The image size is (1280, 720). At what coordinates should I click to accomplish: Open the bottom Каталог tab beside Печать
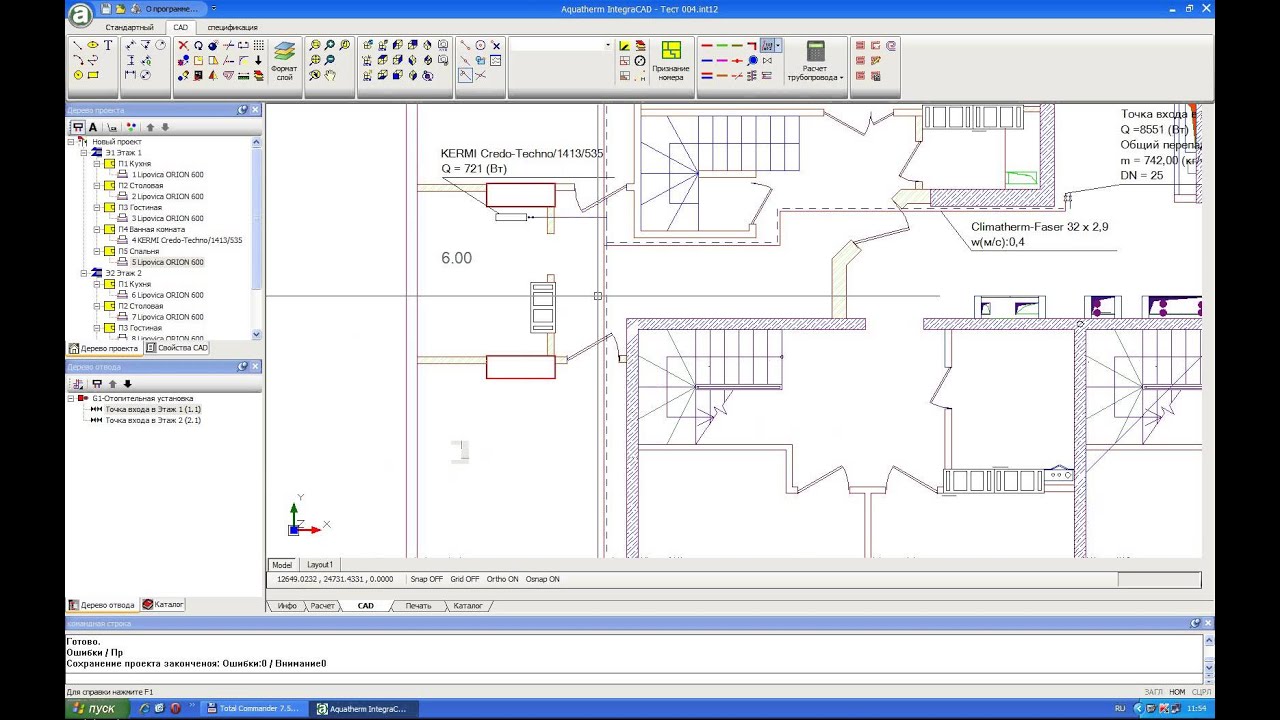coord(468,606)
